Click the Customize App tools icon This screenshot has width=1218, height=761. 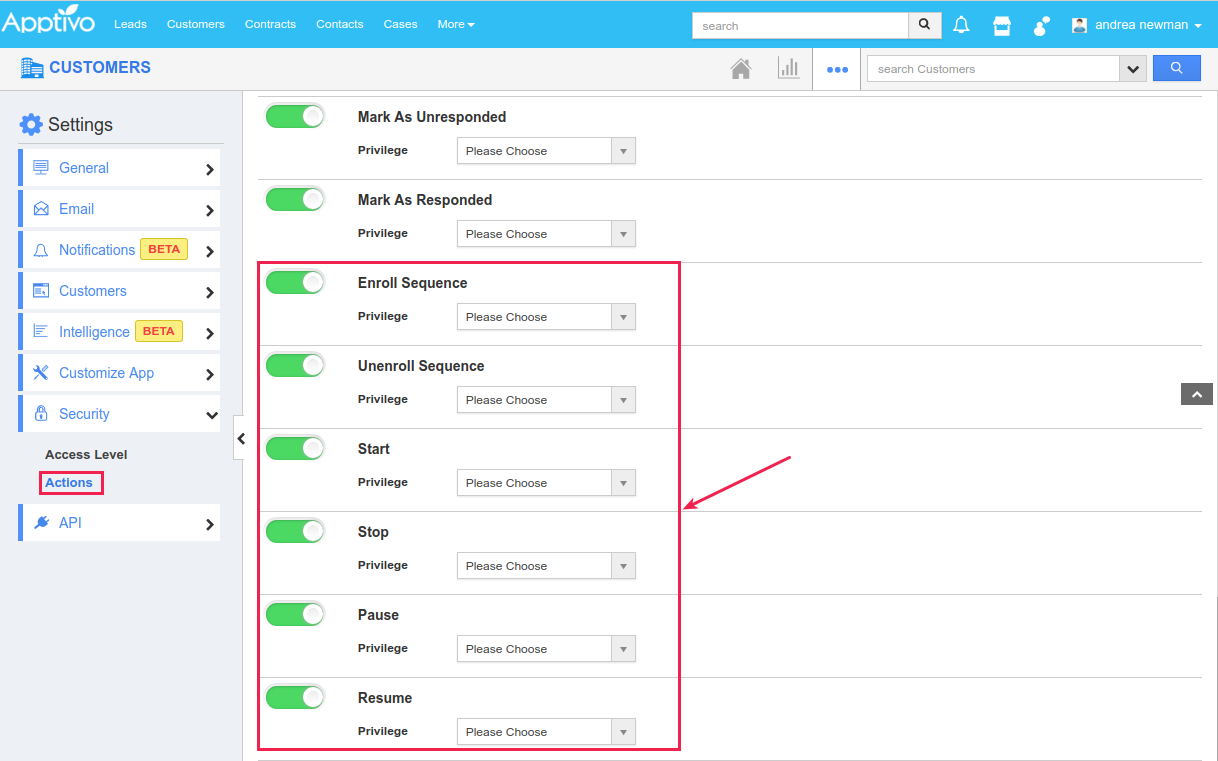click(41, 372)
